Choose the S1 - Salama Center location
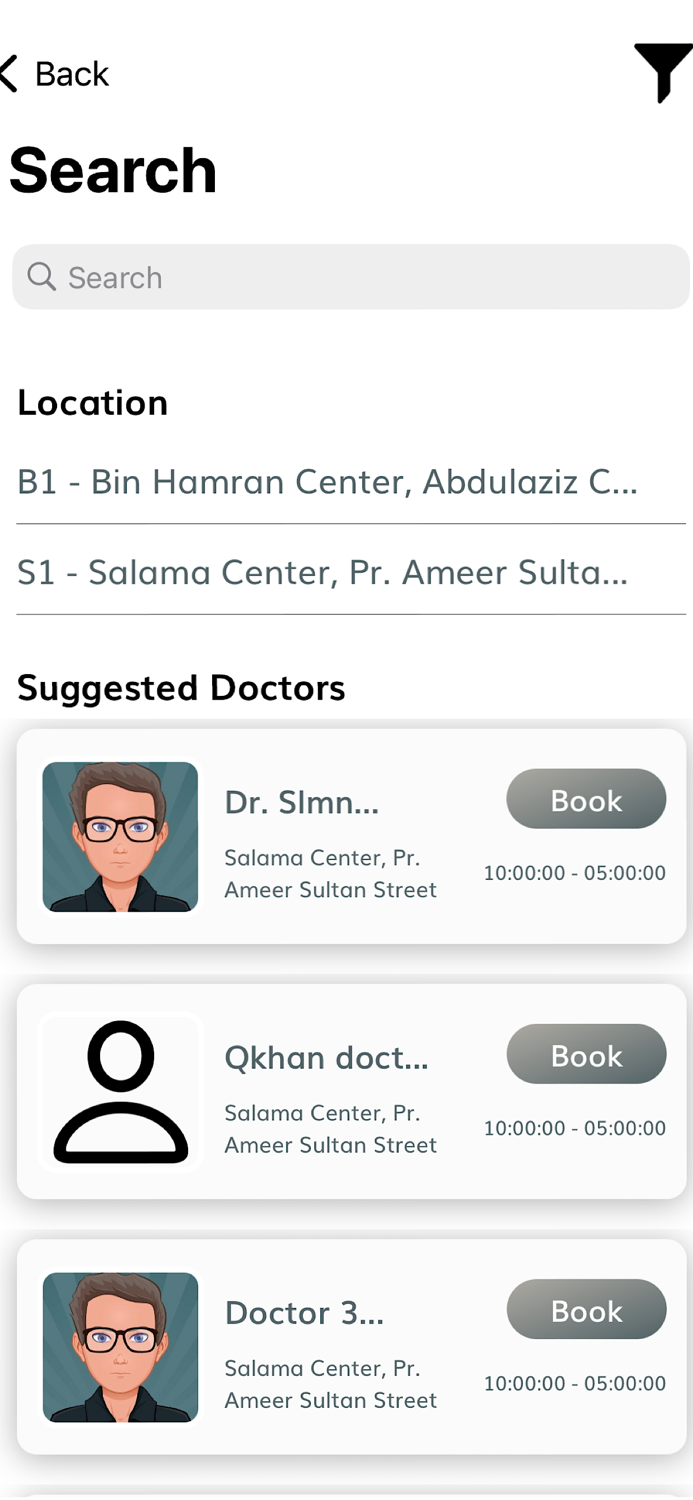The image size is (693, 1500). click(x=322, y=572)
